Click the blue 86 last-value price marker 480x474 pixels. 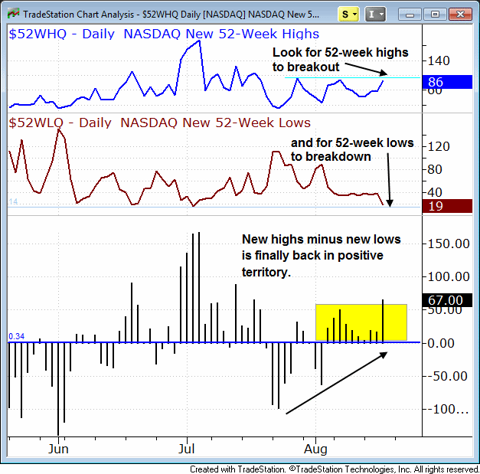(447, 82)
